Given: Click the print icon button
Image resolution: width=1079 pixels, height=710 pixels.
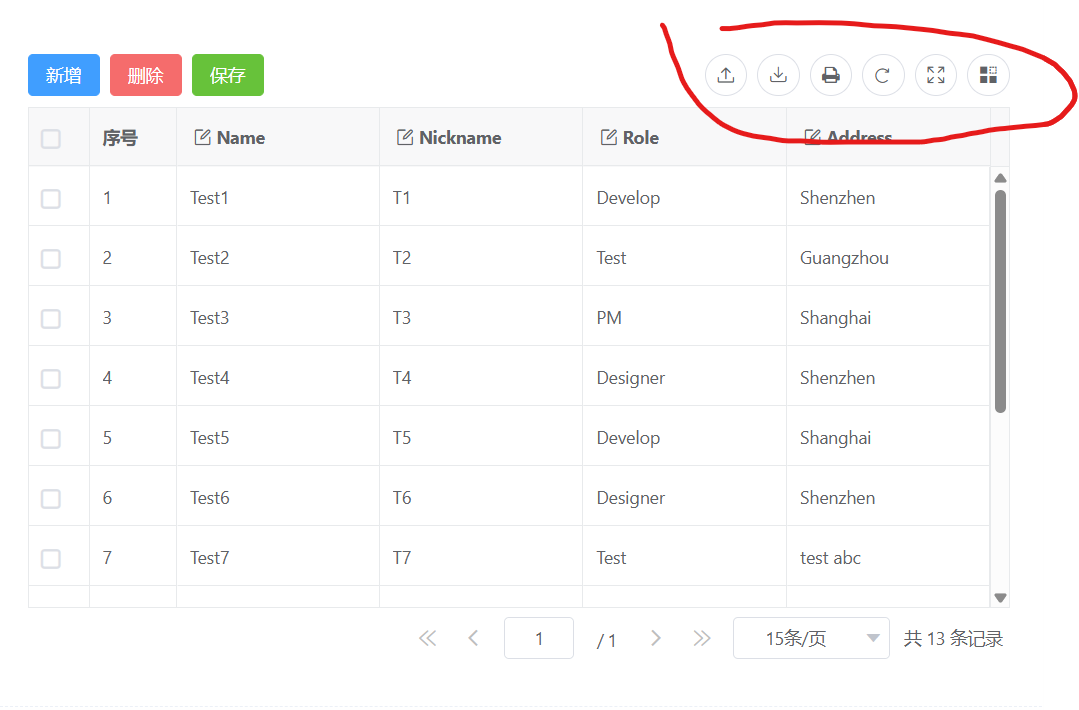Looking at the screenshot, I should click(830, 75).
